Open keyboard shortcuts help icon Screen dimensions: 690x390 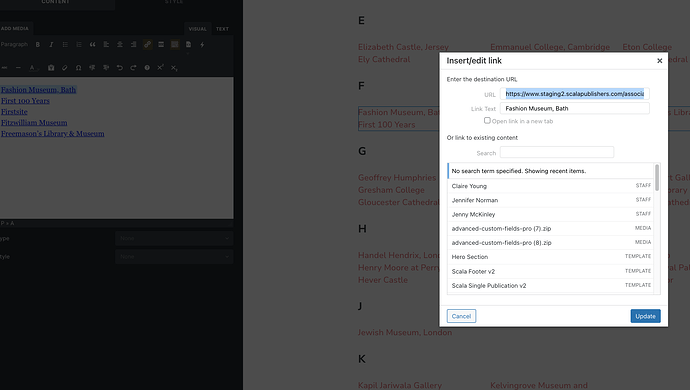[147, 68]
